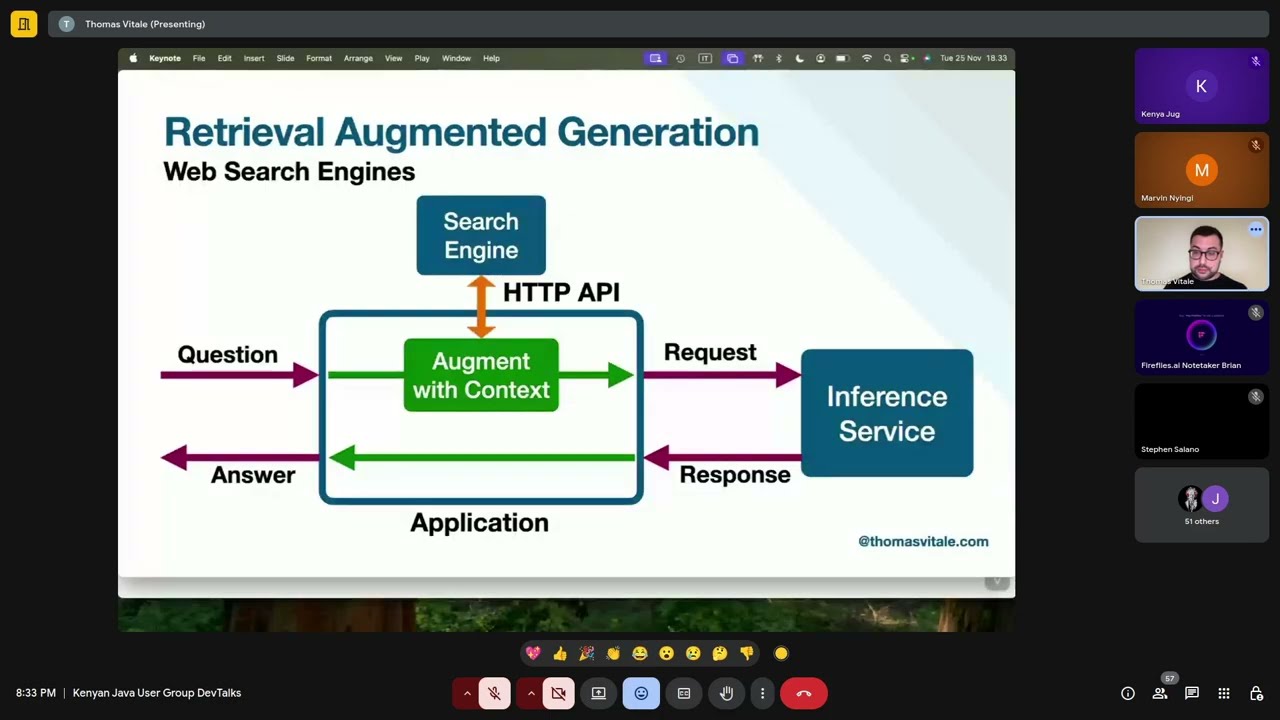The height and width of the screenshot is (720, 1280).
Task: Open the Format menu in shared Keynote
Action: tap(319, 58)
